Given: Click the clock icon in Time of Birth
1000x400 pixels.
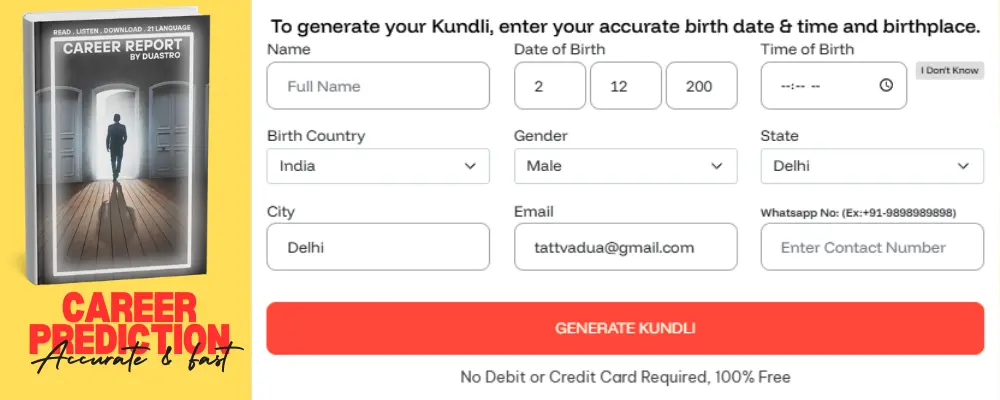Looking at the screenshot, I should (886, 86).
